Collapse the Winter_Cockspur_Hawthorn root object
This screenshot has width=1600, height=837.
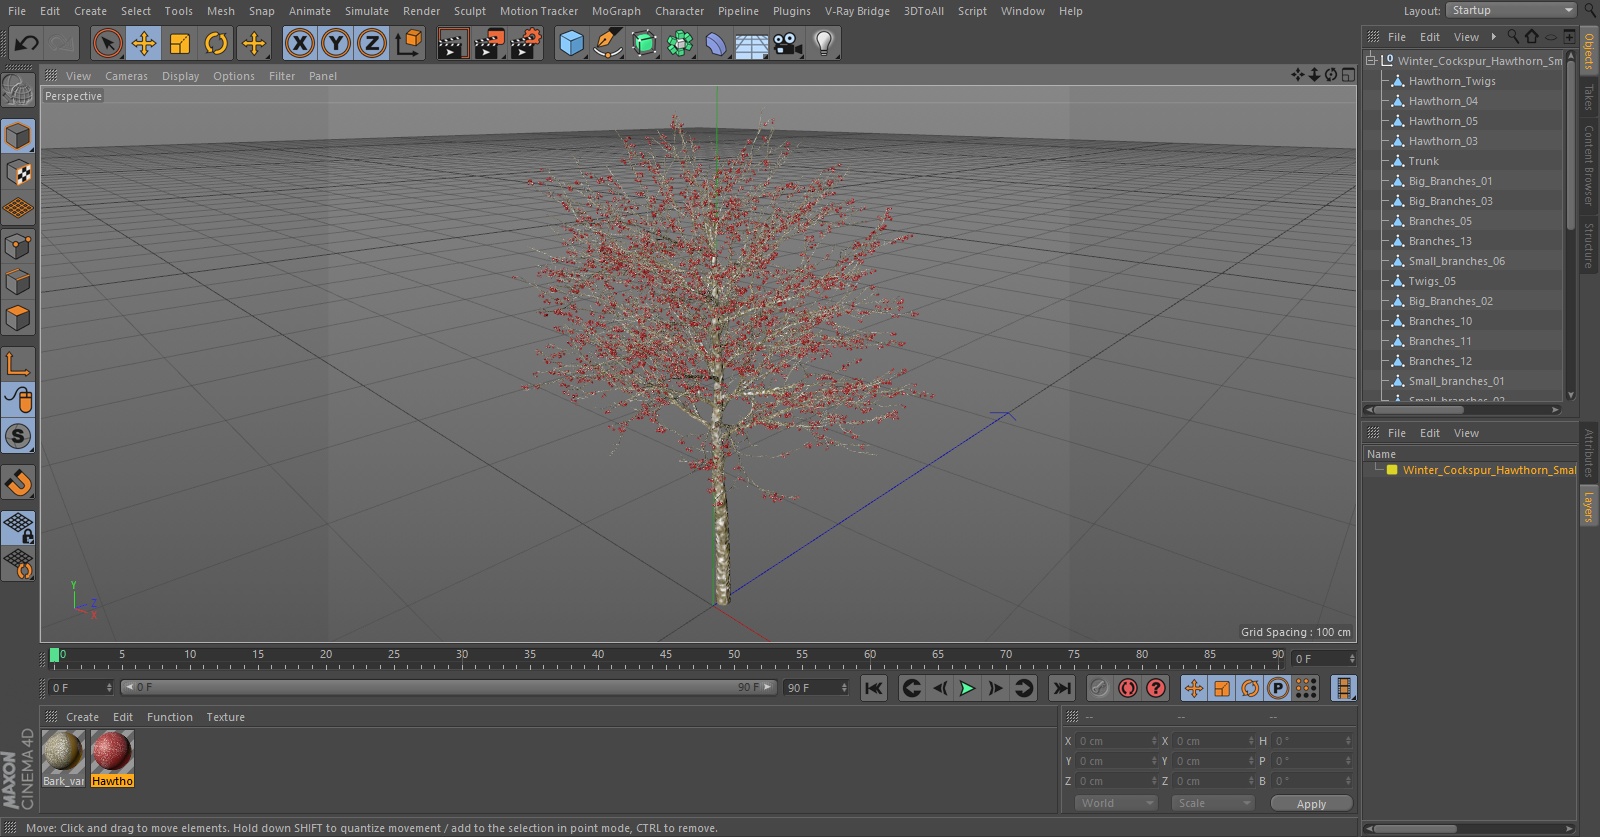[1371, 61]
